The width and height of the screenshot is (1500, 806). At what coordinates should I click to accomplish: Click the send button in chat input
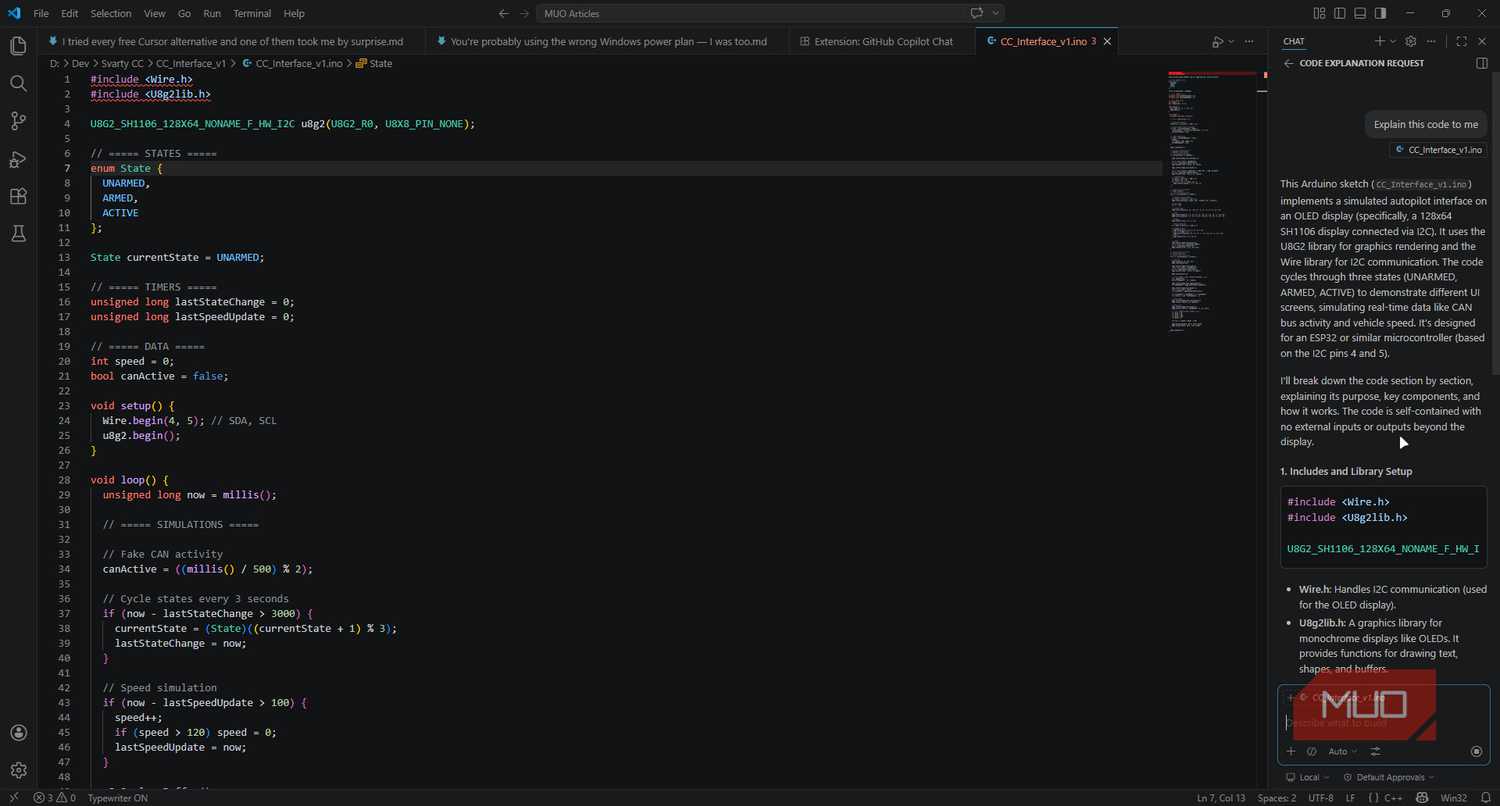click(1476, 751)
